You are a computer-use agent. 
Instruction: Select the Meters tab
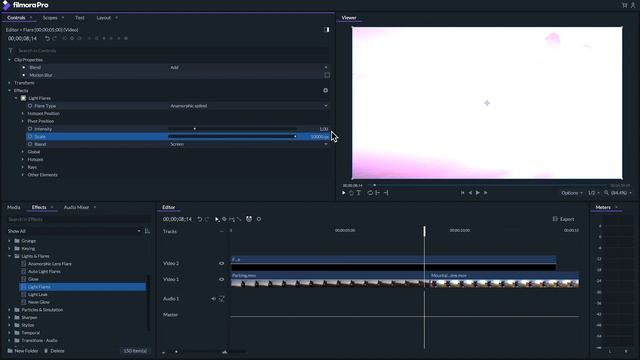pos(603,207)
